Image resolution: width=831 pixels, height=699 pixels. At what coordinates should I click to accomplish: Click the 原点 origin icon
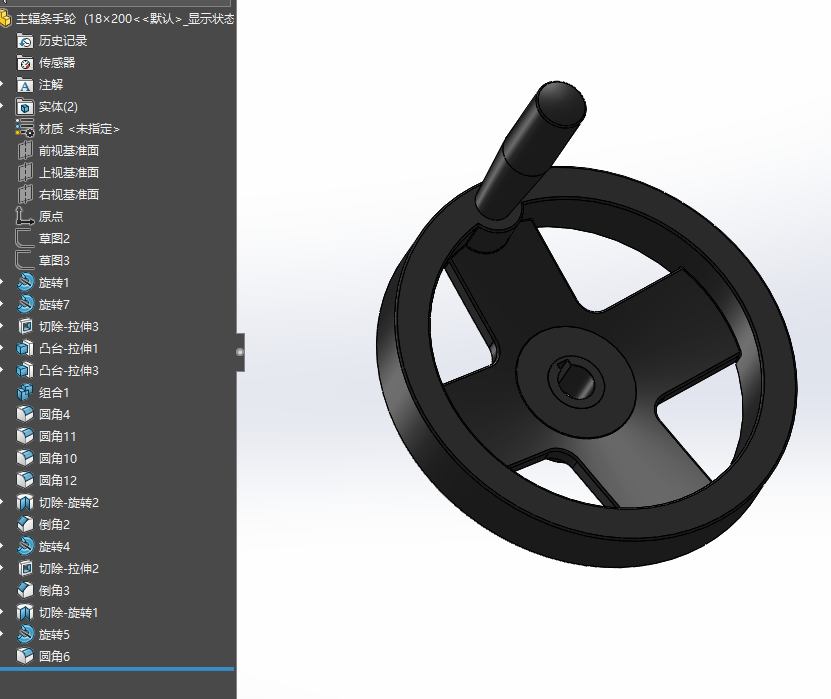pyautogui.click(x=24, y=217)
